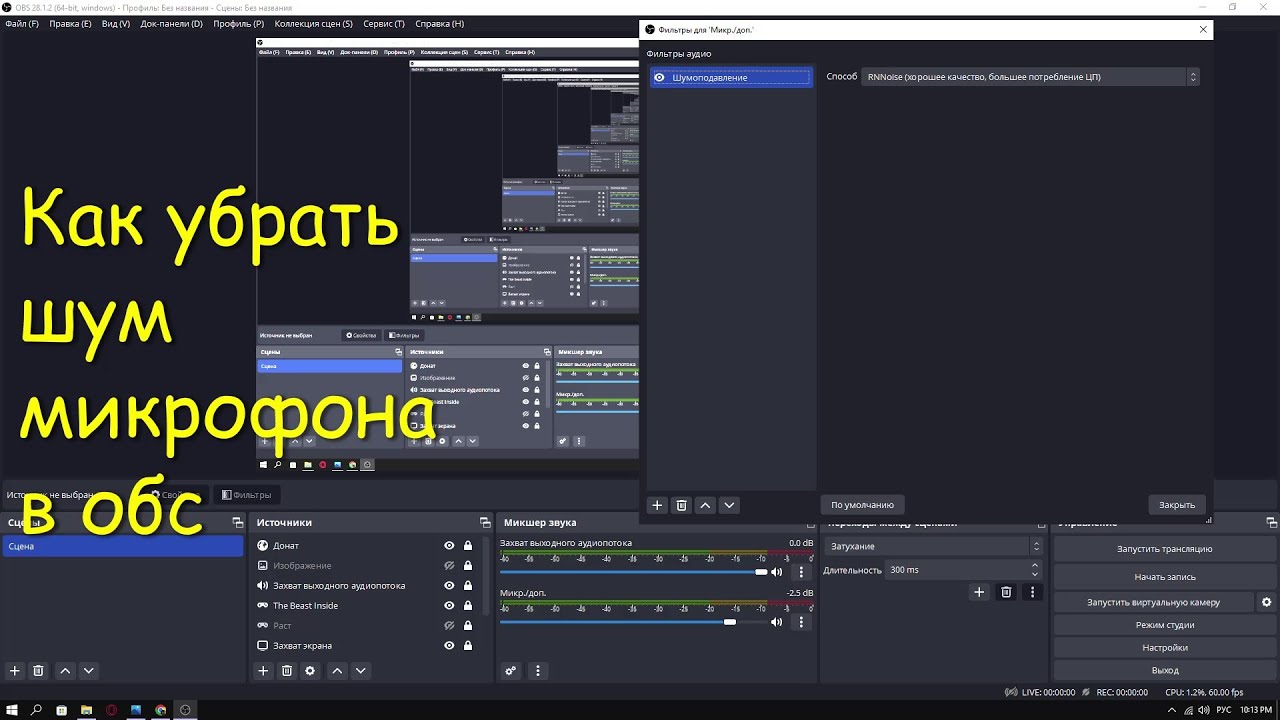
Task: Open advanced audio properties via mixer gears icon
Action: (x=511, y=671)
